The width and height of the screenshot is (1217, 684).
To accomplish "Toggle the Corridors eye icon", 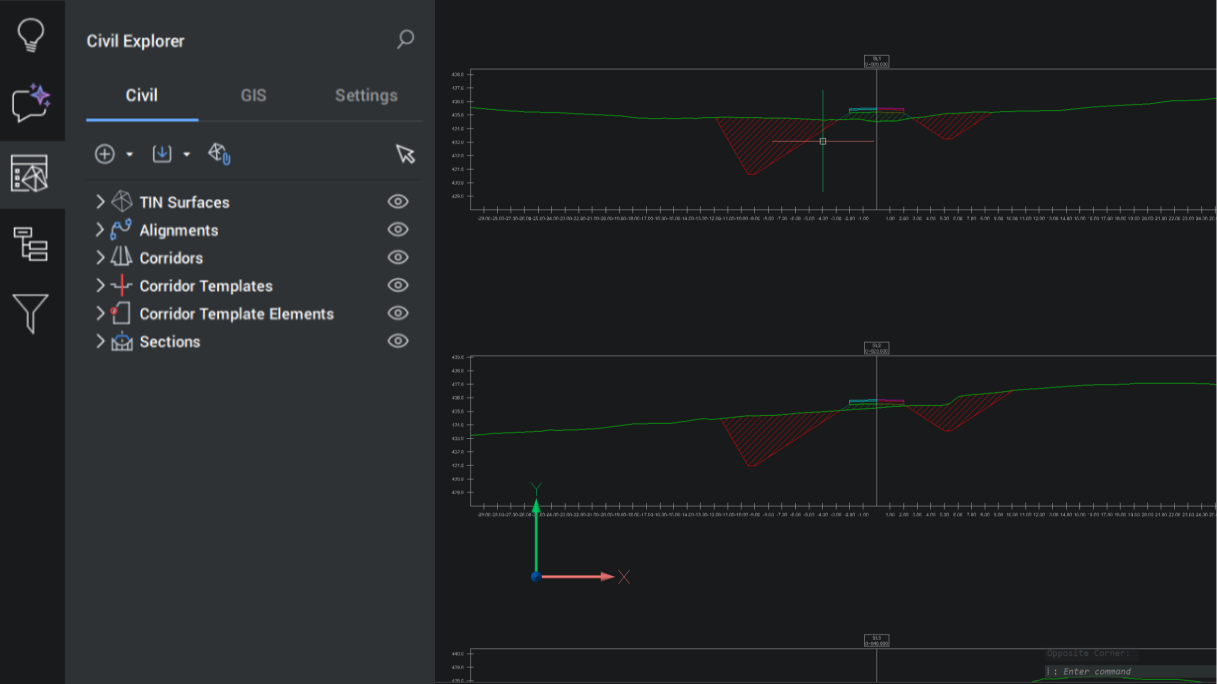I will [398, 258].
